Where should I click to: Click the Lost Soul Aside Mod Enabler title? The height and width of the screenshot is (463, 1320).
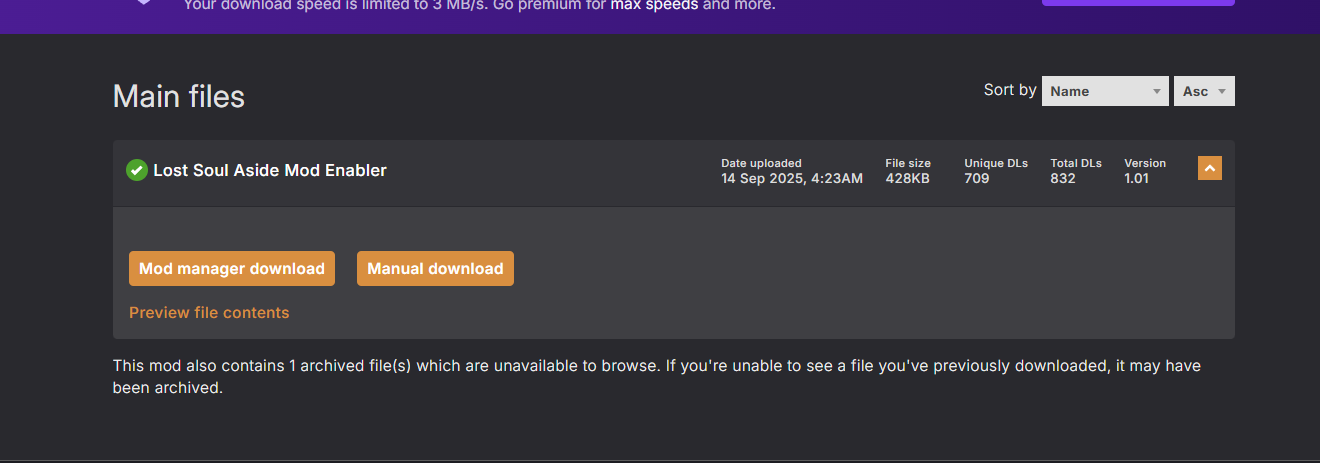click(270, 170)
